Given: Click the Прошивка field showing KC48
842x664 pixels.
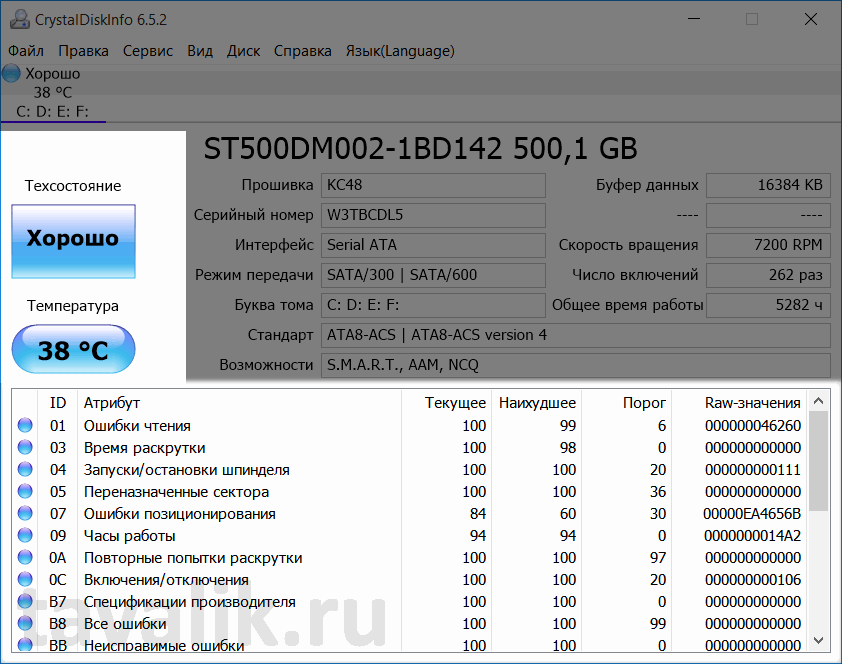Looking at the screenshot, I should (433, 185).
